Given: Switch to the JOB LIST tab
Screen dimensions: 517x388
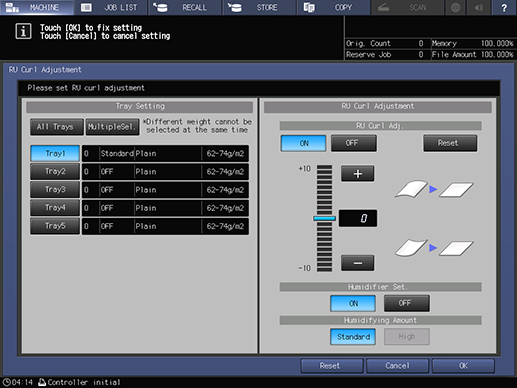Looking at the screenshot, I should tap(111, 7).
